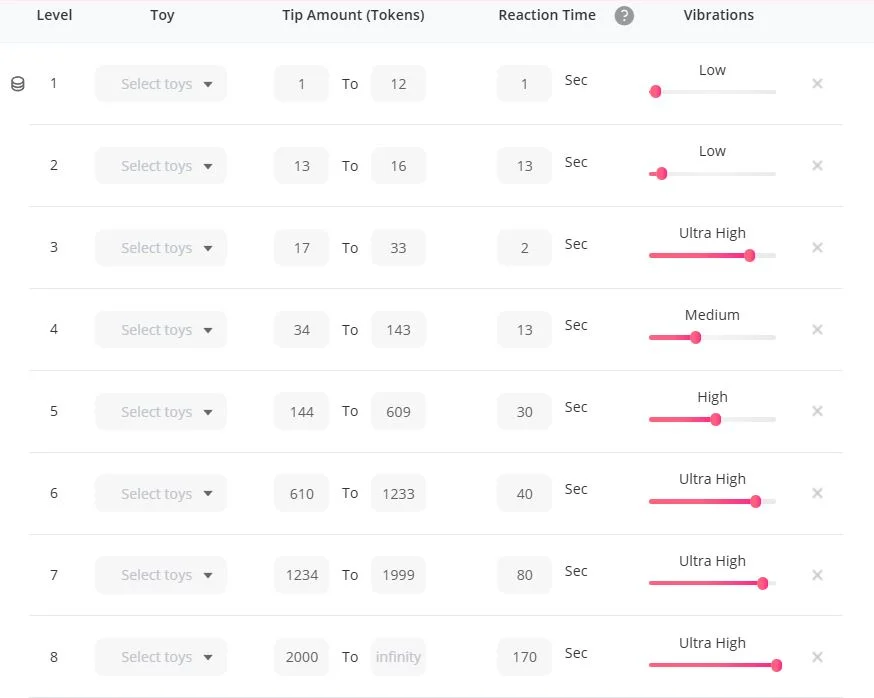Open the Select toys dropdown for level 1
Screen dimensions: 874x698
161,84
